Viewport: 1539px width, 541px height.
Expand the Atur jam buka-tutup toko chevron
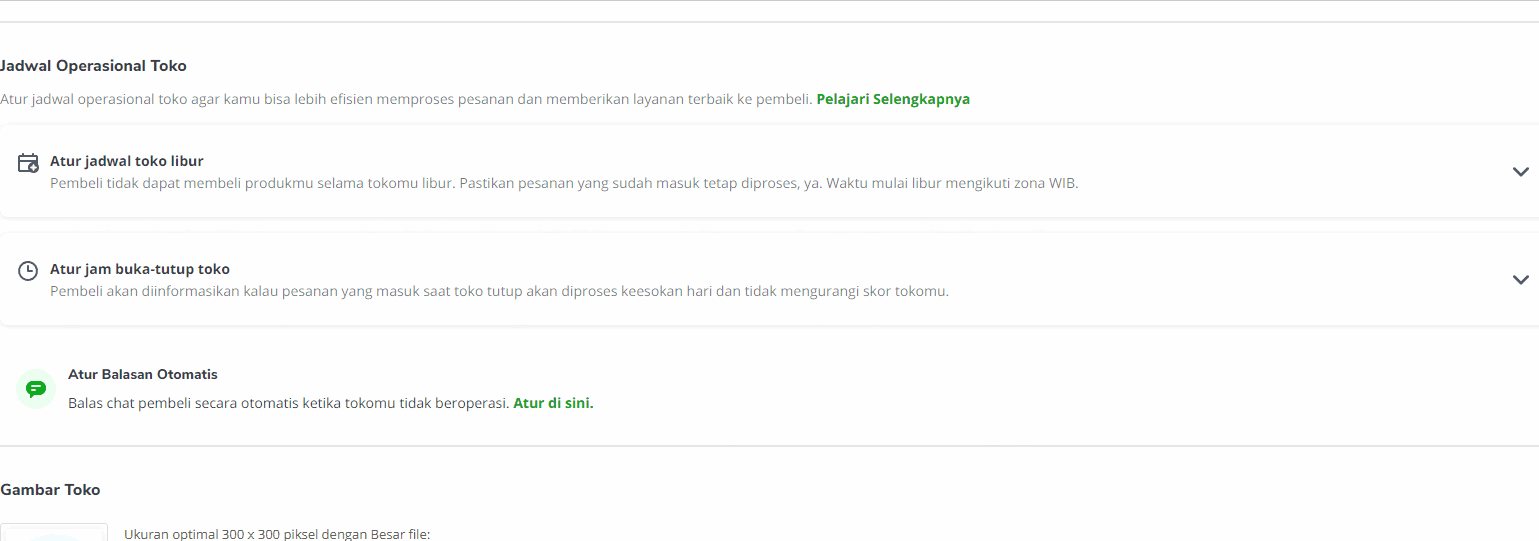[x=1520, y=280]
